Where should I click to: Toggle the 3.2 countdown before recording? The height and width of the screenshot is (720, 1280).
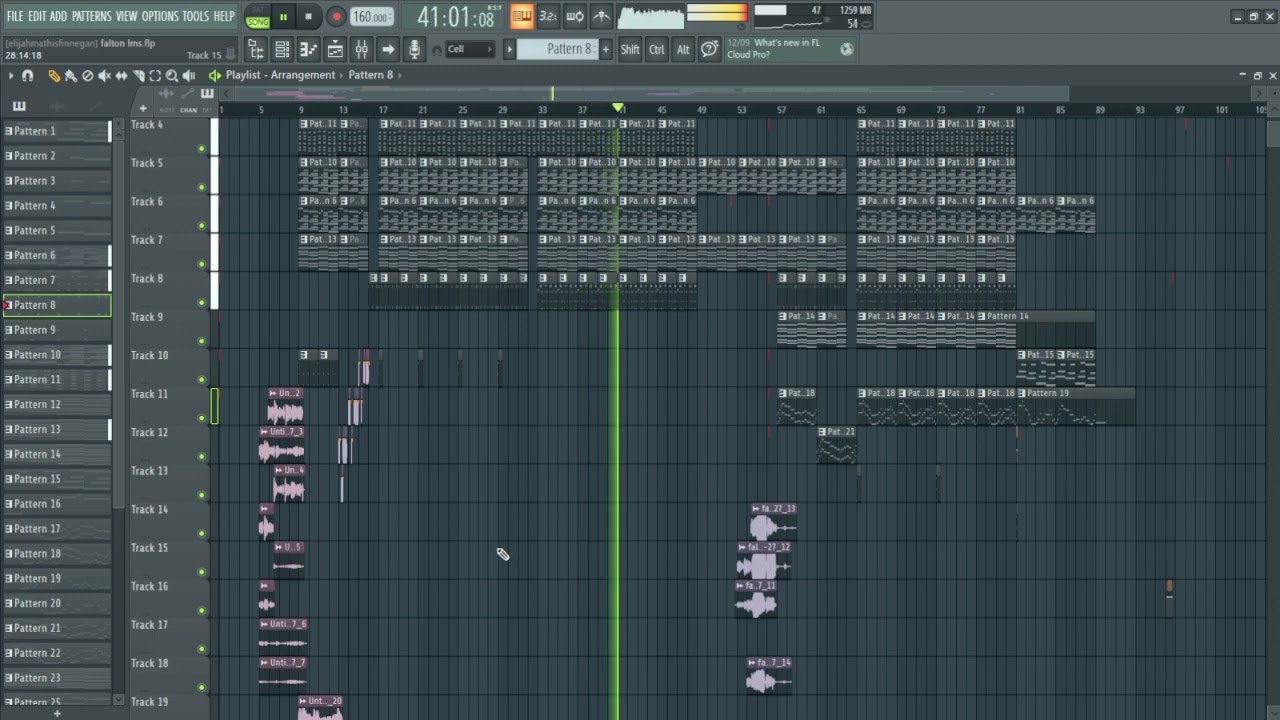(548, 16)
